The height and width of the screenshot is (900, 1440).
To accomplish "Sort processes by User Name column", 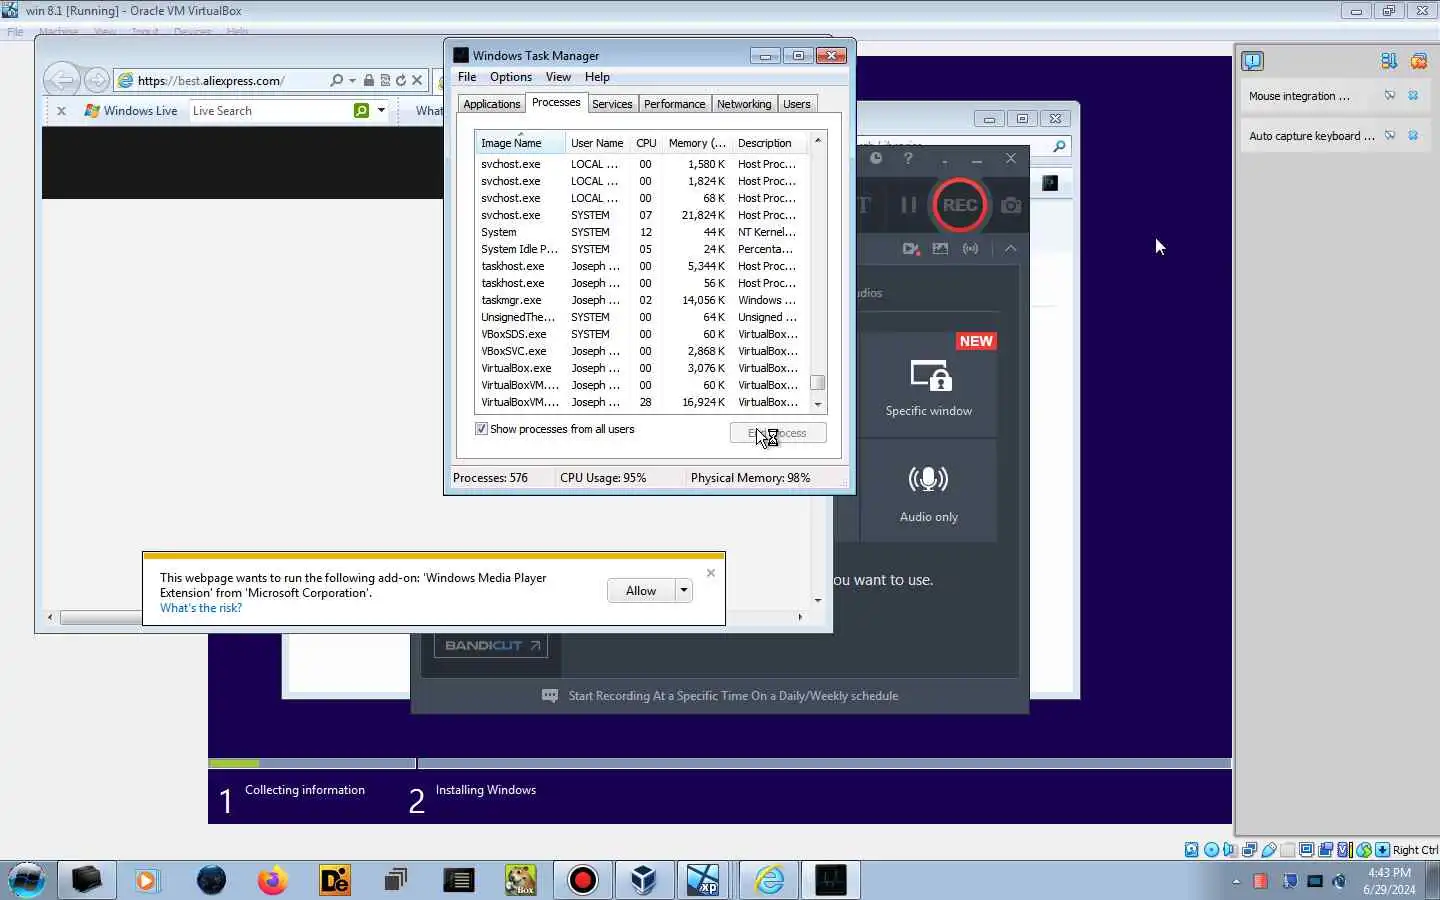I will pyautogui.click(x=597, y=143).
